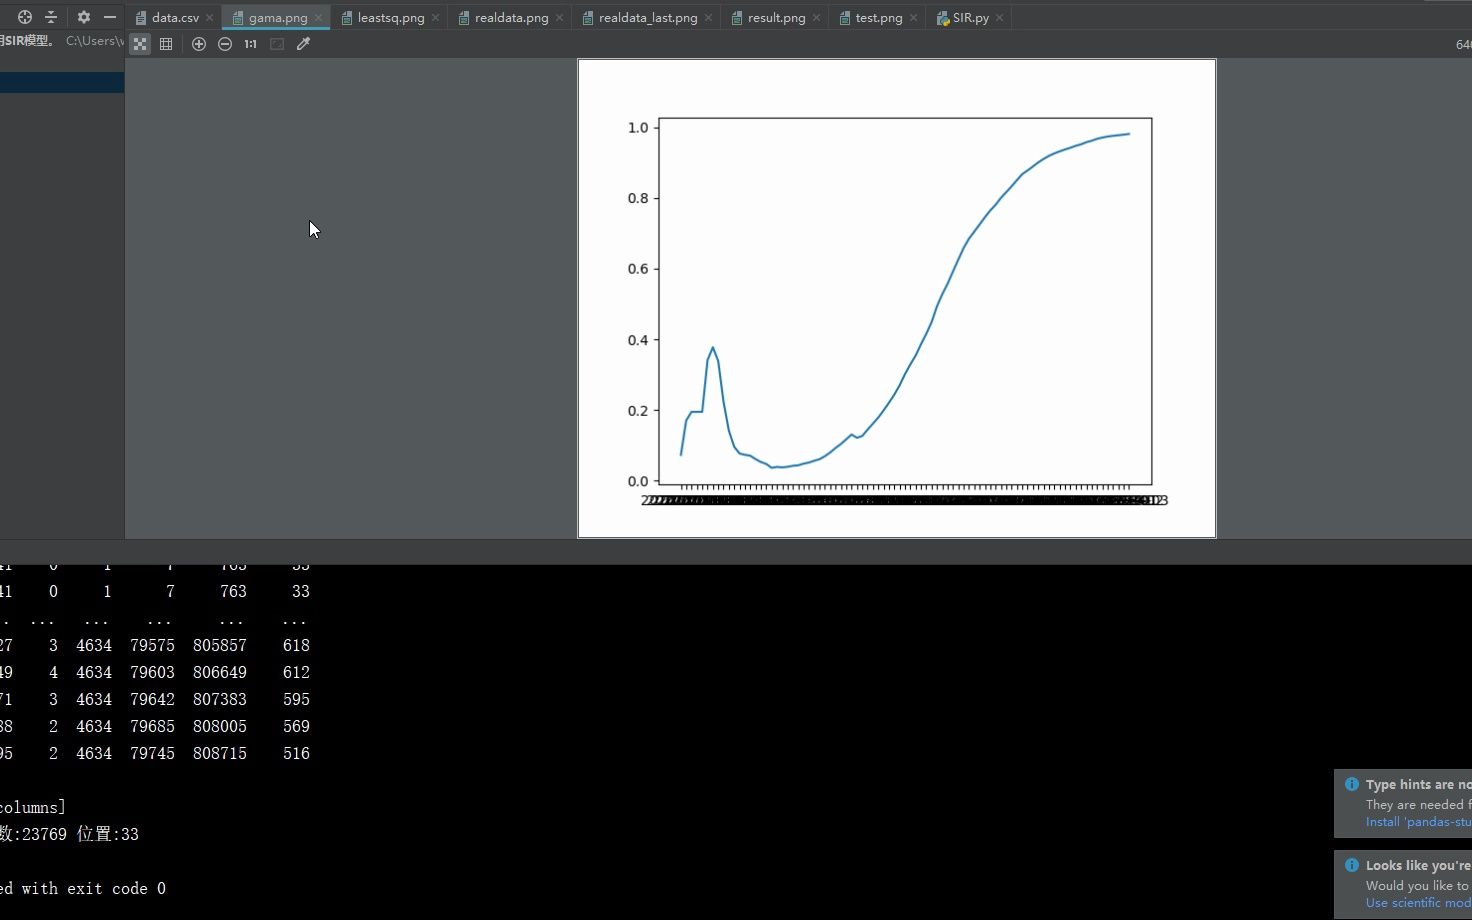Activate the color picker eyedropper
This screenshot has height=920, width=1472.
[x=303, y=44]
